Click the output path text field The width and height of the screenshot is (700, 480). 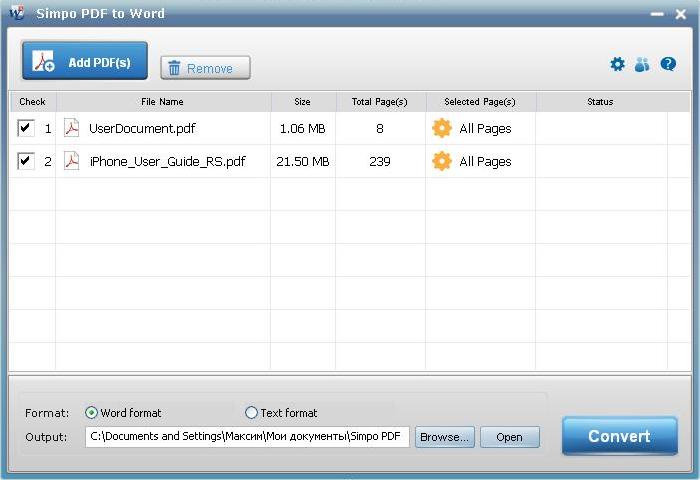click(247, 437)
